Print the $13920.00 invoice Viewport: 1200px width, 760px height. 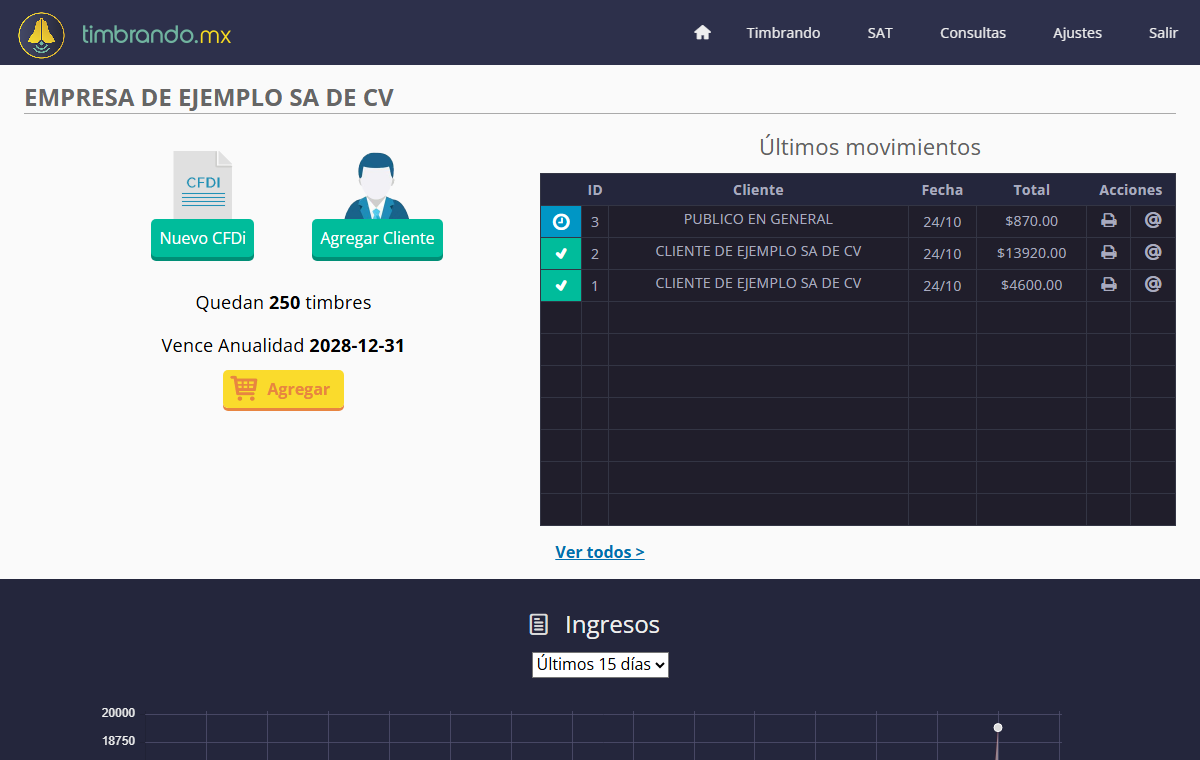pos(1109,253)
